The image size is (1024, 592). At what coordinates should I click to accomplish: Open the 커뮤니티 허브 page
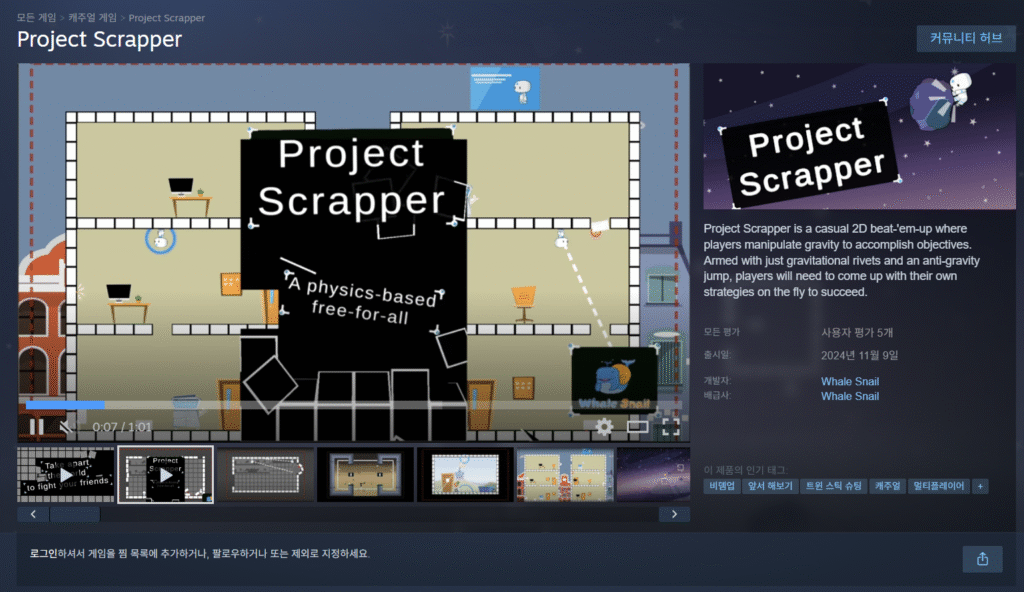pos(965,39)
